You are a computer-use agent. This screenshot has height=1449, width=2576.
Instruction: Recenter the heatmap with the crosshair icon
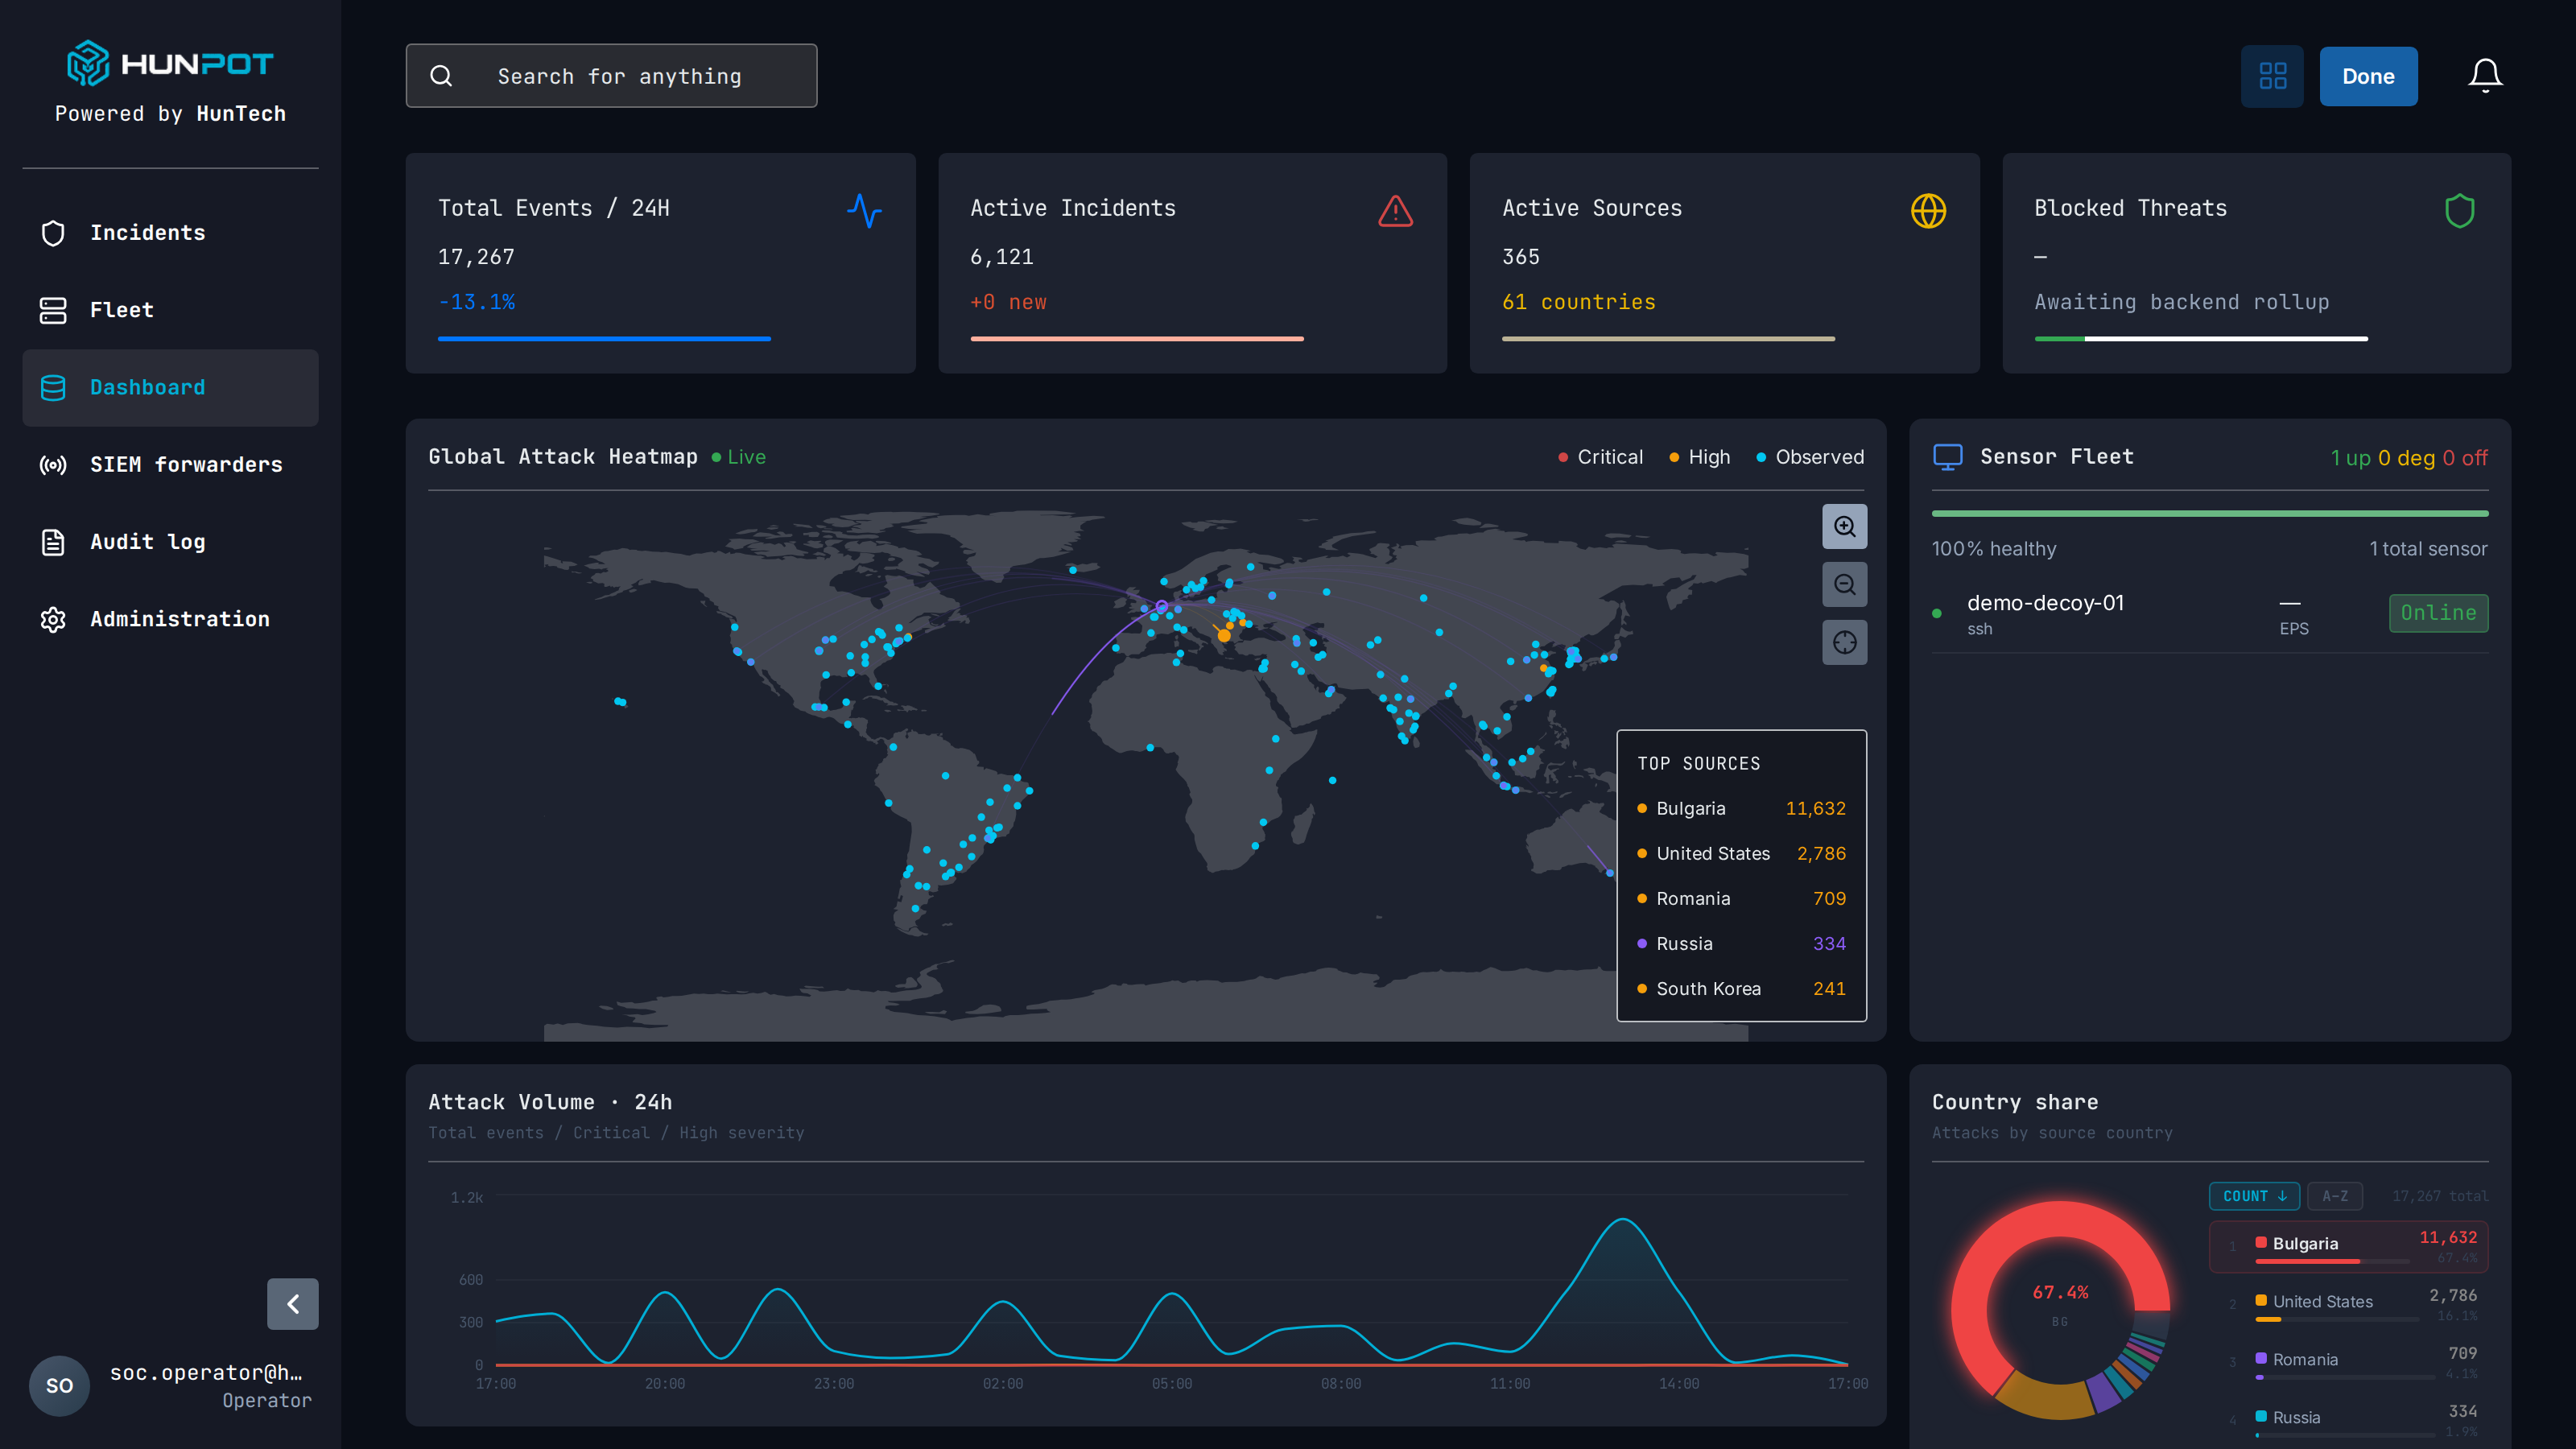[x=1844, y=642]
